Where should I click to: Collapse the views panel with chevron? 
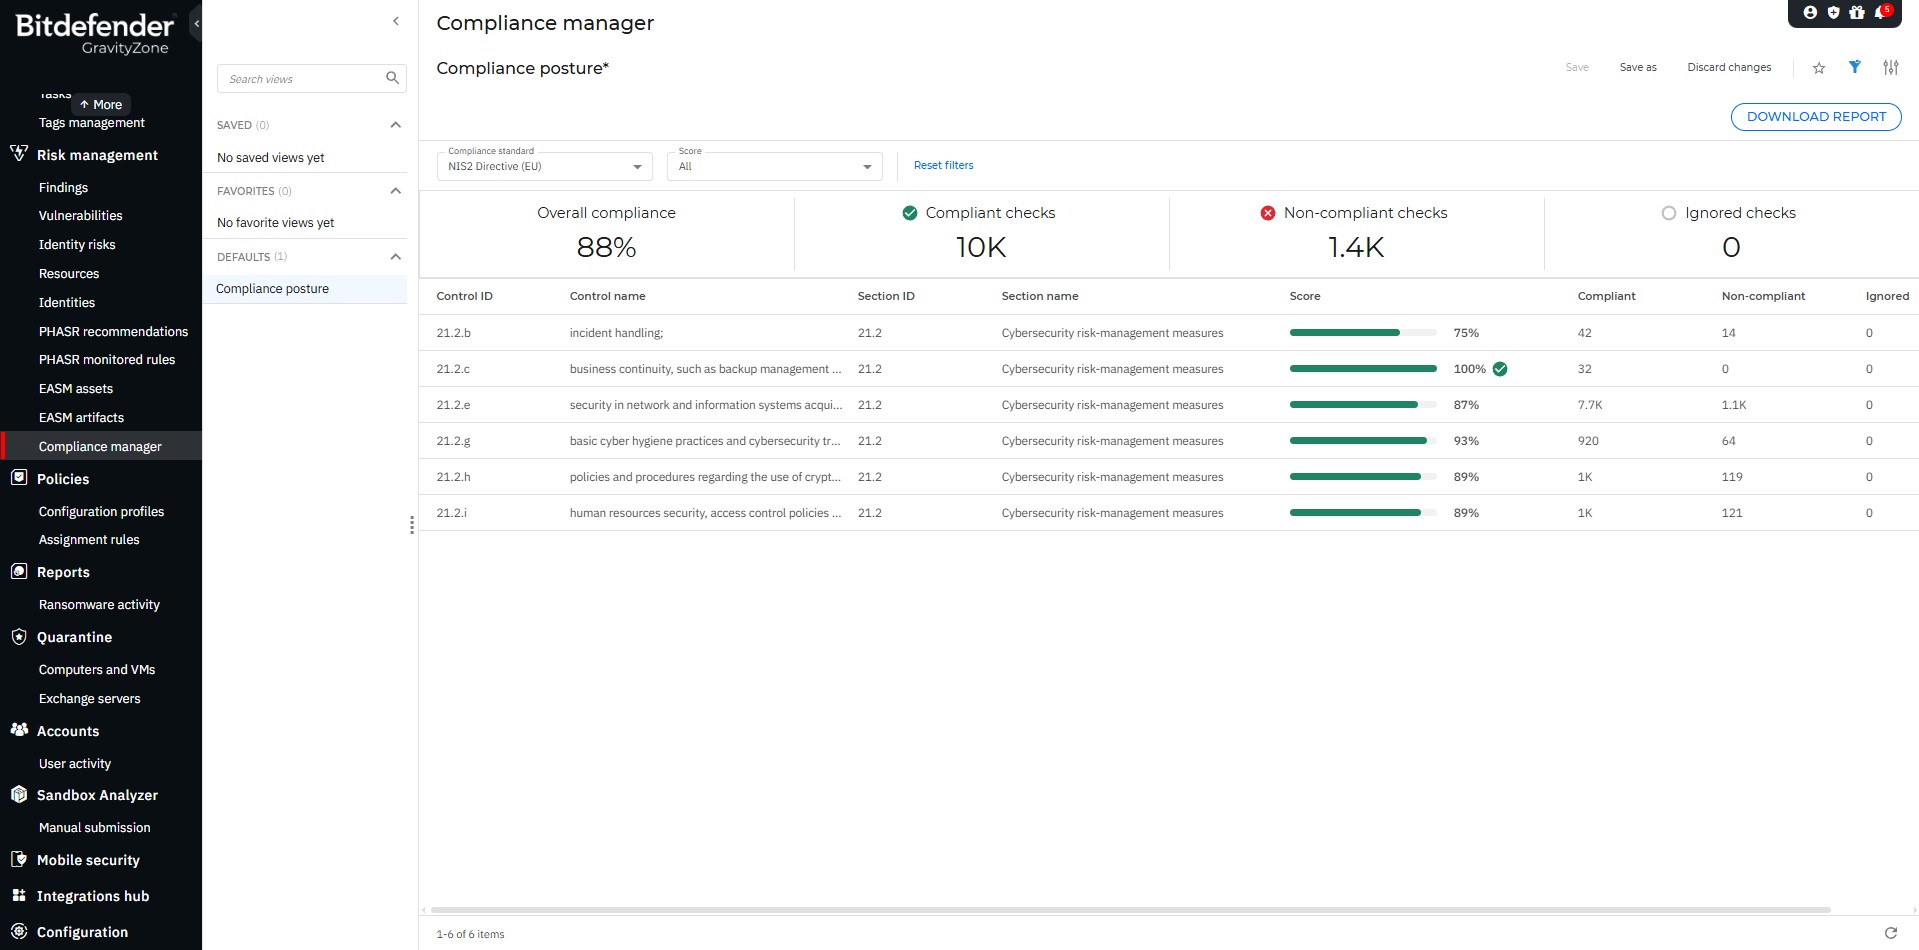click(396, 21)
